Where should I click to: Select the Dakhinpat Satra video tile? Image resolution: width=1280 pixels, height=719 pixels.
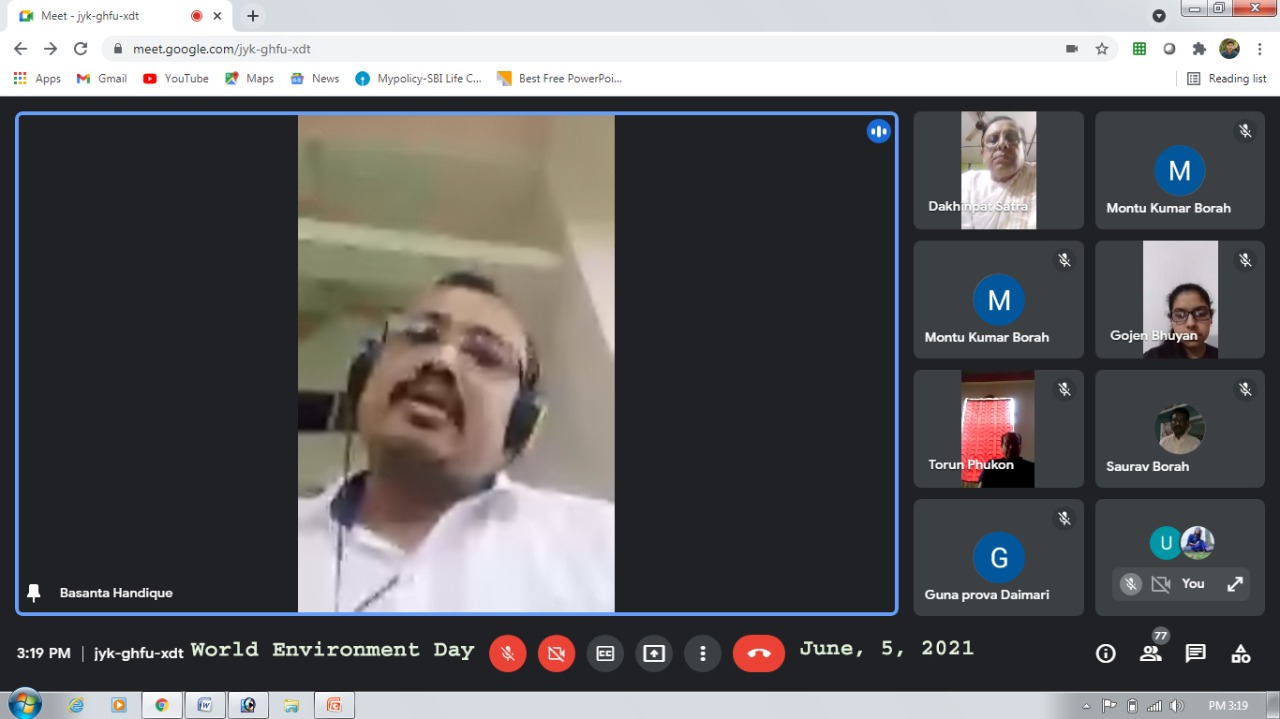point(998,170)
